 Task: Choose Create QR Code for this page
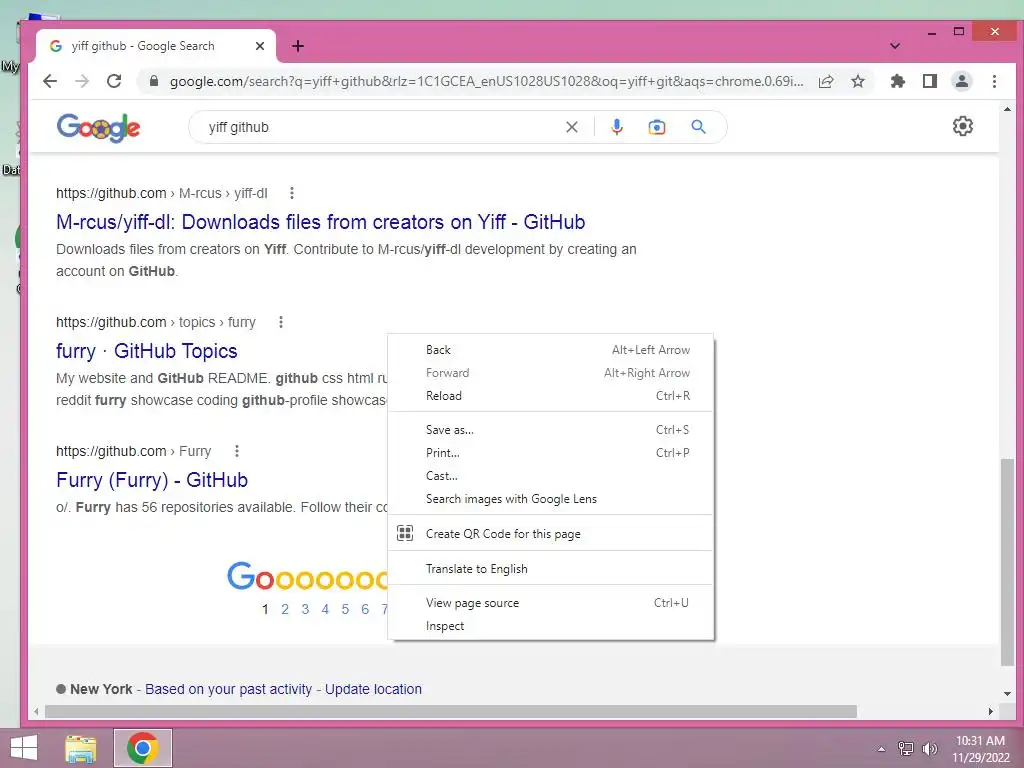(551, 534)
